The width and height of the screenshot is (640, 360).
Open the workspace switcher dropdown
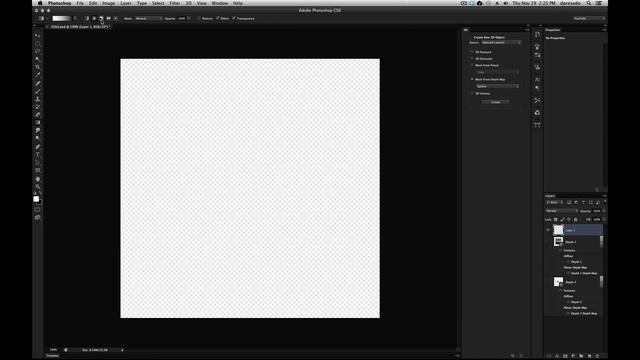589,18
